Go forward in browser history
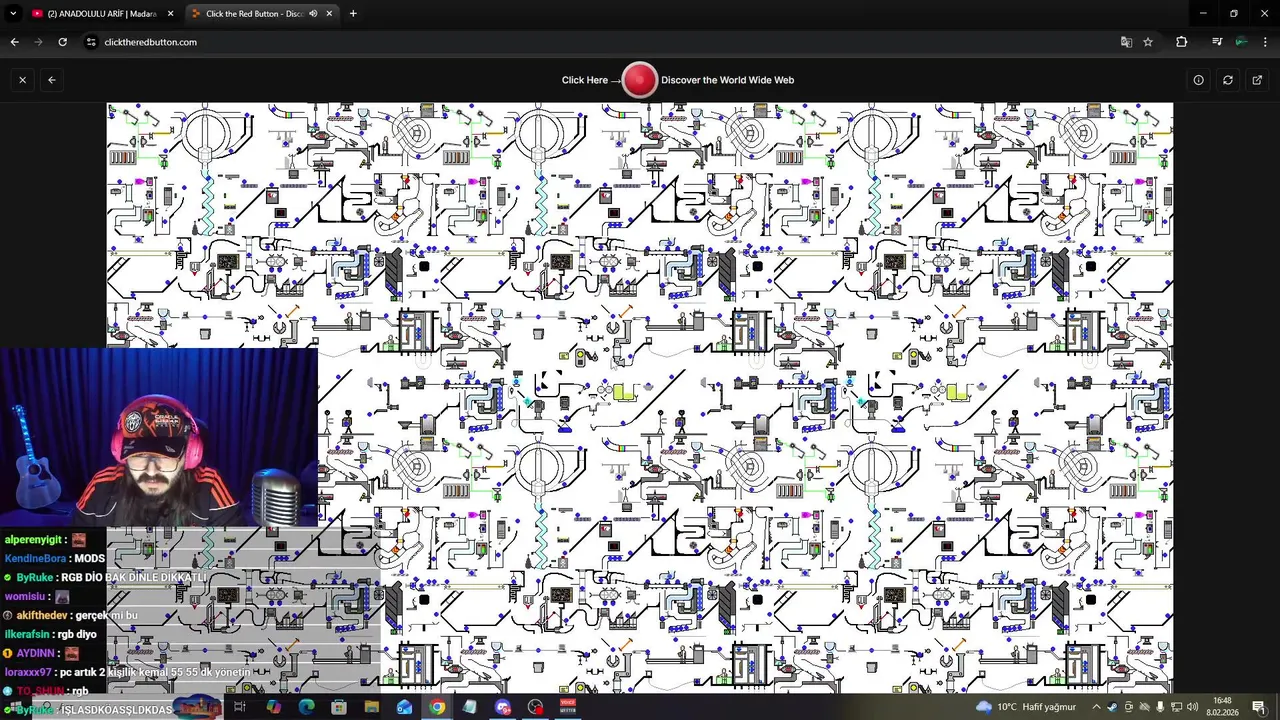 click(38, 42)
